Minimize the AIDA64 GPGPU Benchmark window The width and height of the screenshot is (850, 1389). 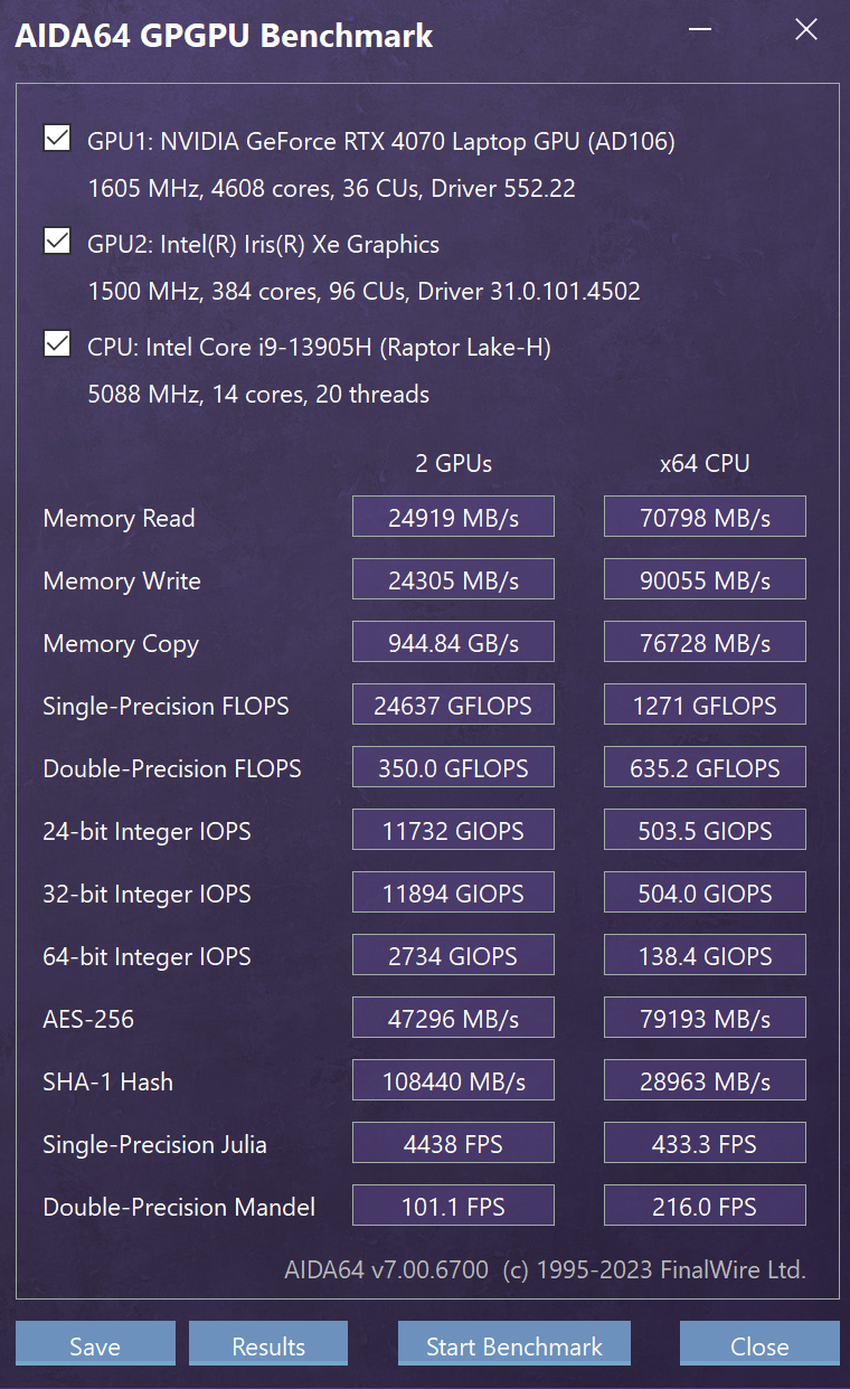(700, 30)
